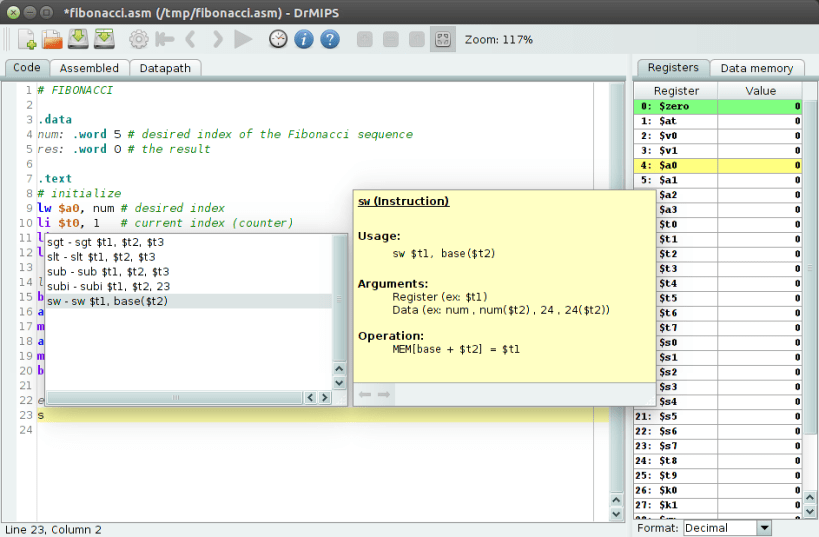Switch to the Assembled tab
819x537 pixels.
tap(89, 68)
